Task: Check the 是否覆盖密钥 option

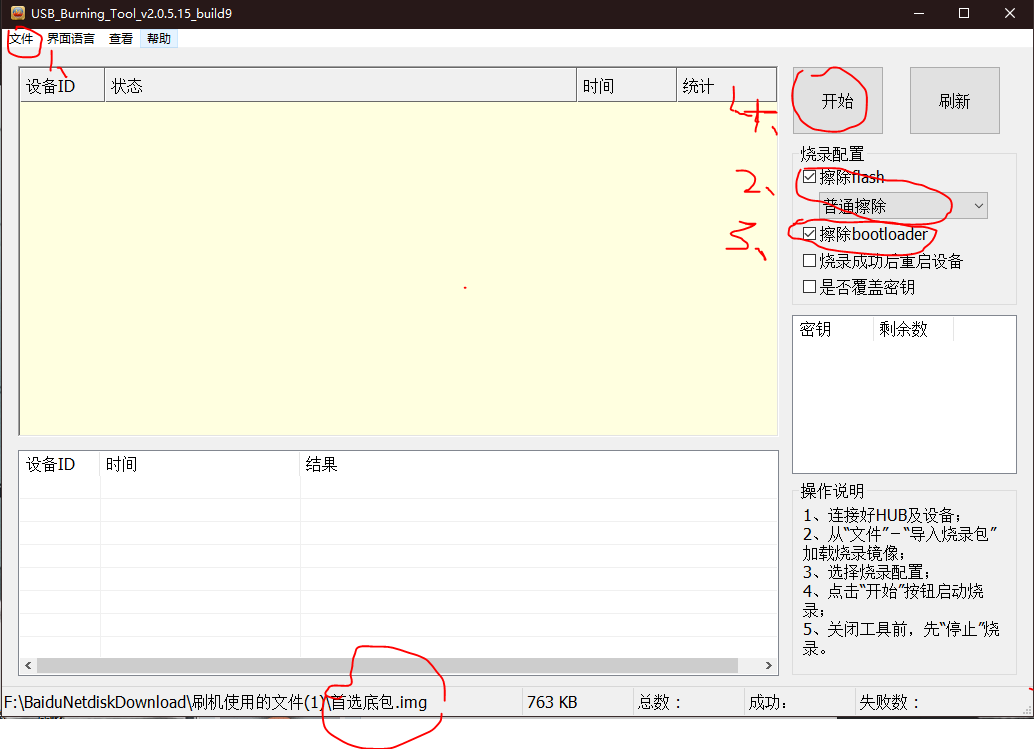Action: pyautogui.click(x=809, y=286)
